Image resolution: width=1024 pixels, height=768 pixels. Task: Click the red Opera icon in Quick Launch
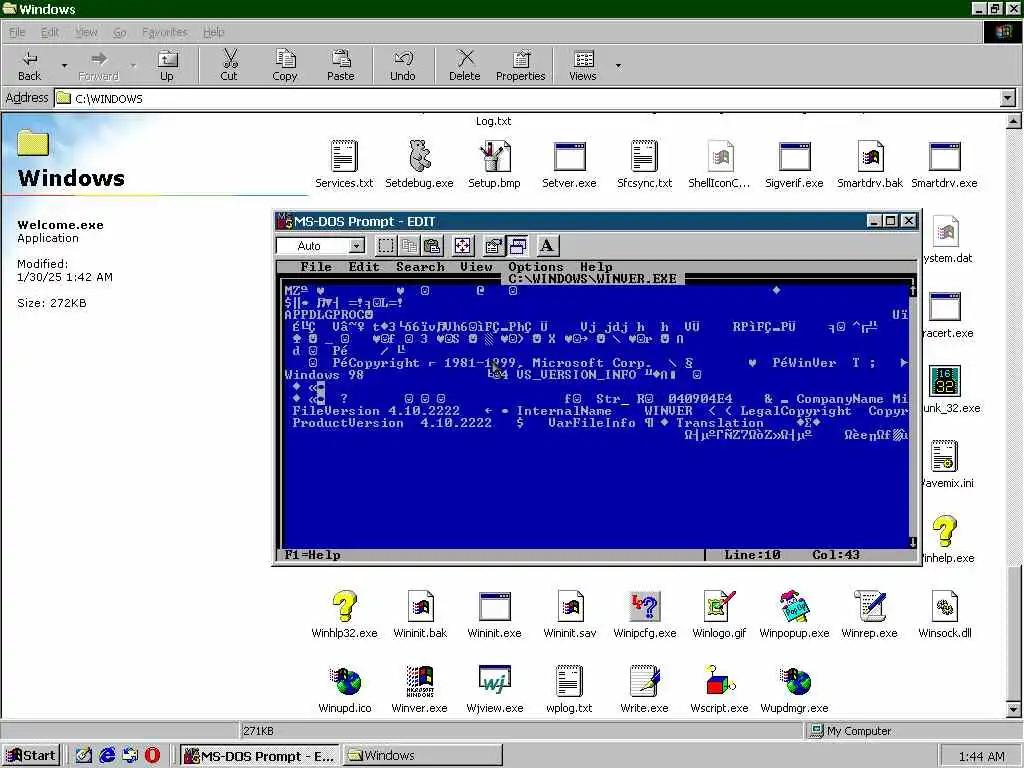[x=152, y=756]
